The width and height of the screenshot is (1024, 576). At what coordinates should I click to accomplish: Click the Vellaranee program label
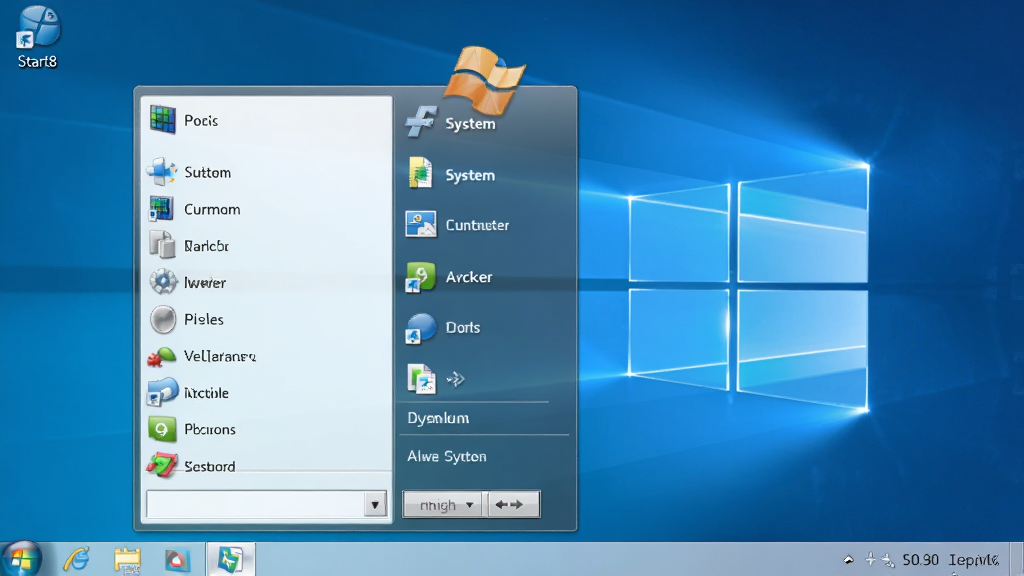[x=220, y=357]
